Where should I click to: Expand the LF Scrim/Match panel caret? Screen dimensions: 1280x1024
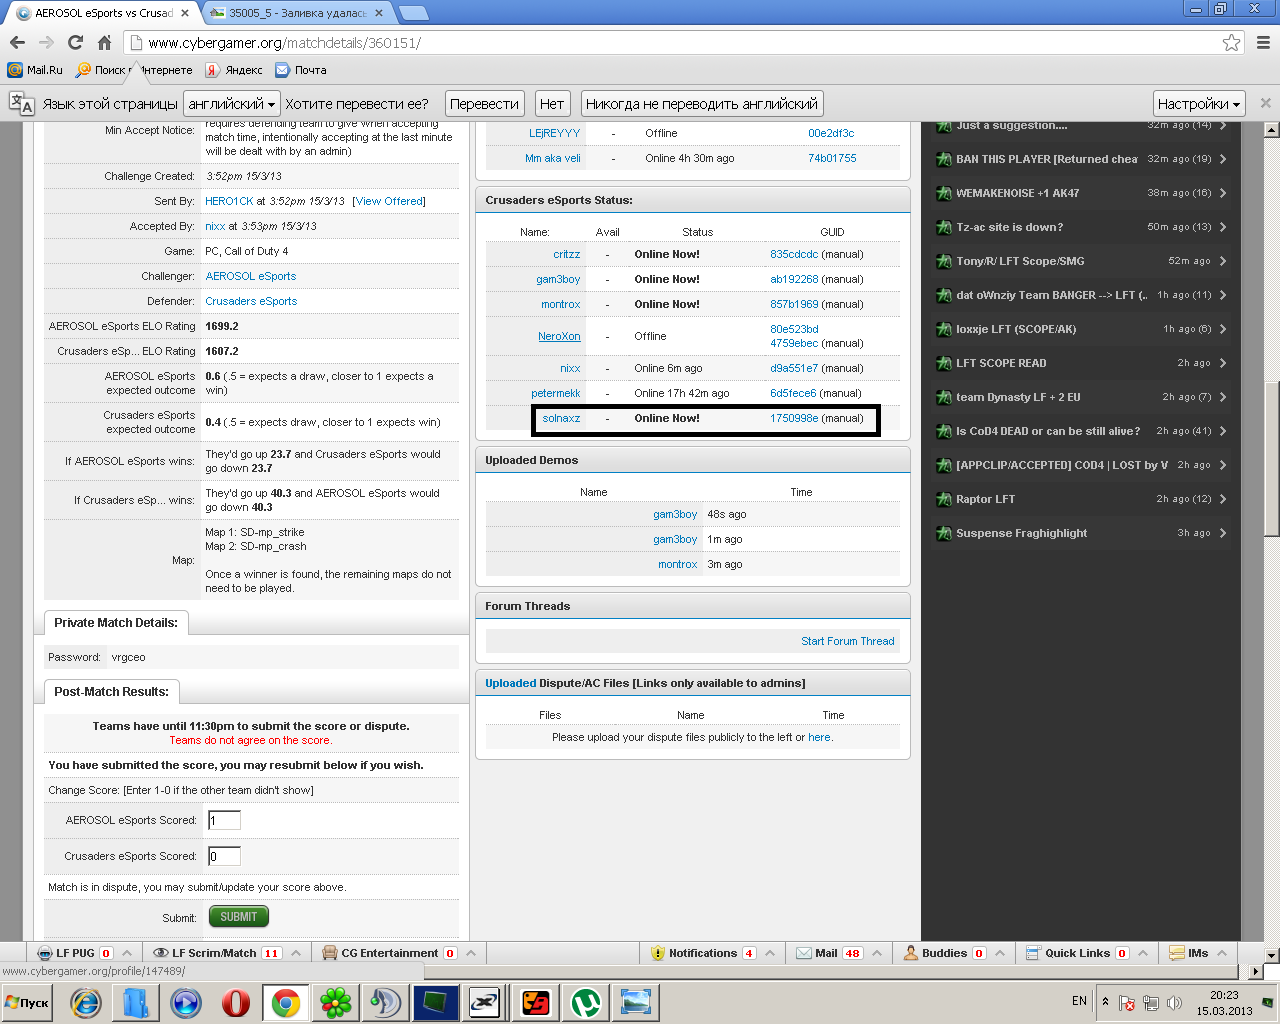pos(296,953)
